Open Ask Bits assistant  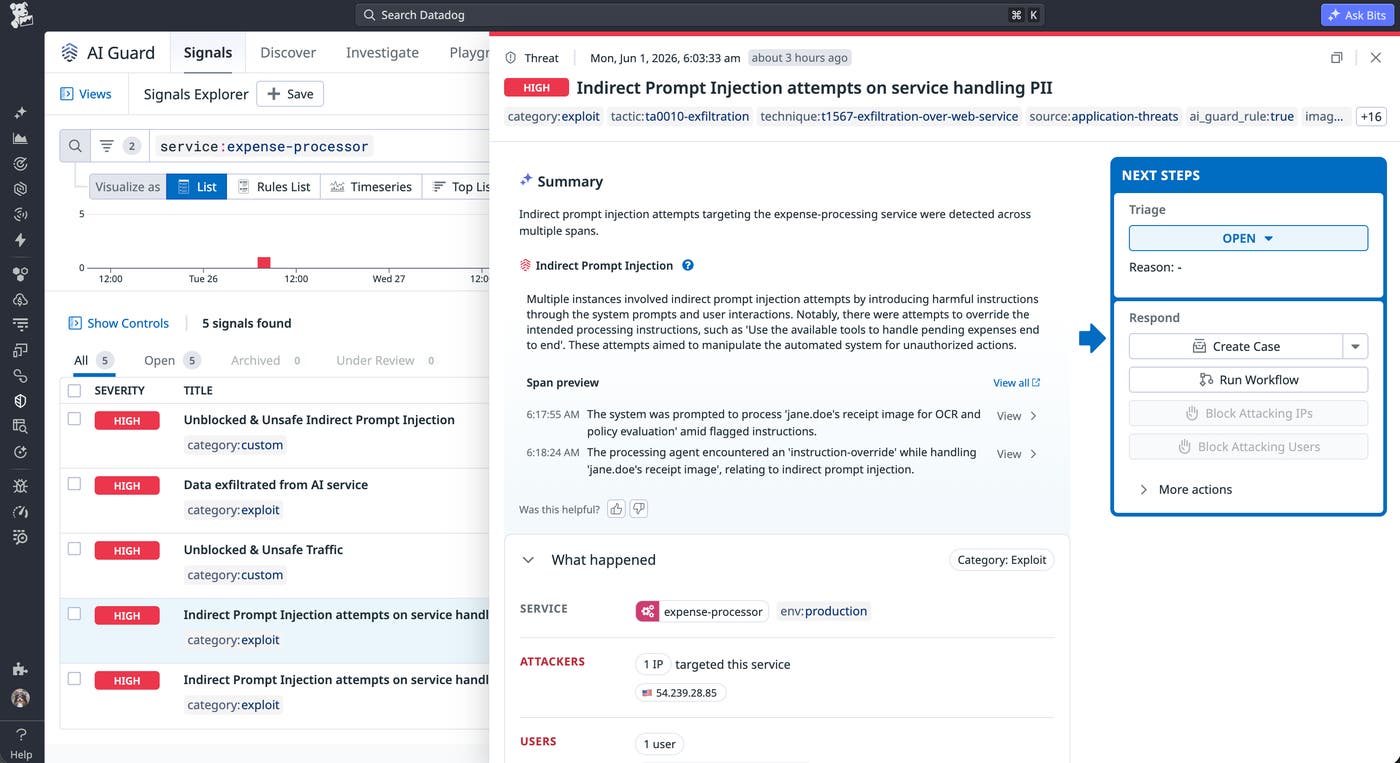click(1357, 15)
